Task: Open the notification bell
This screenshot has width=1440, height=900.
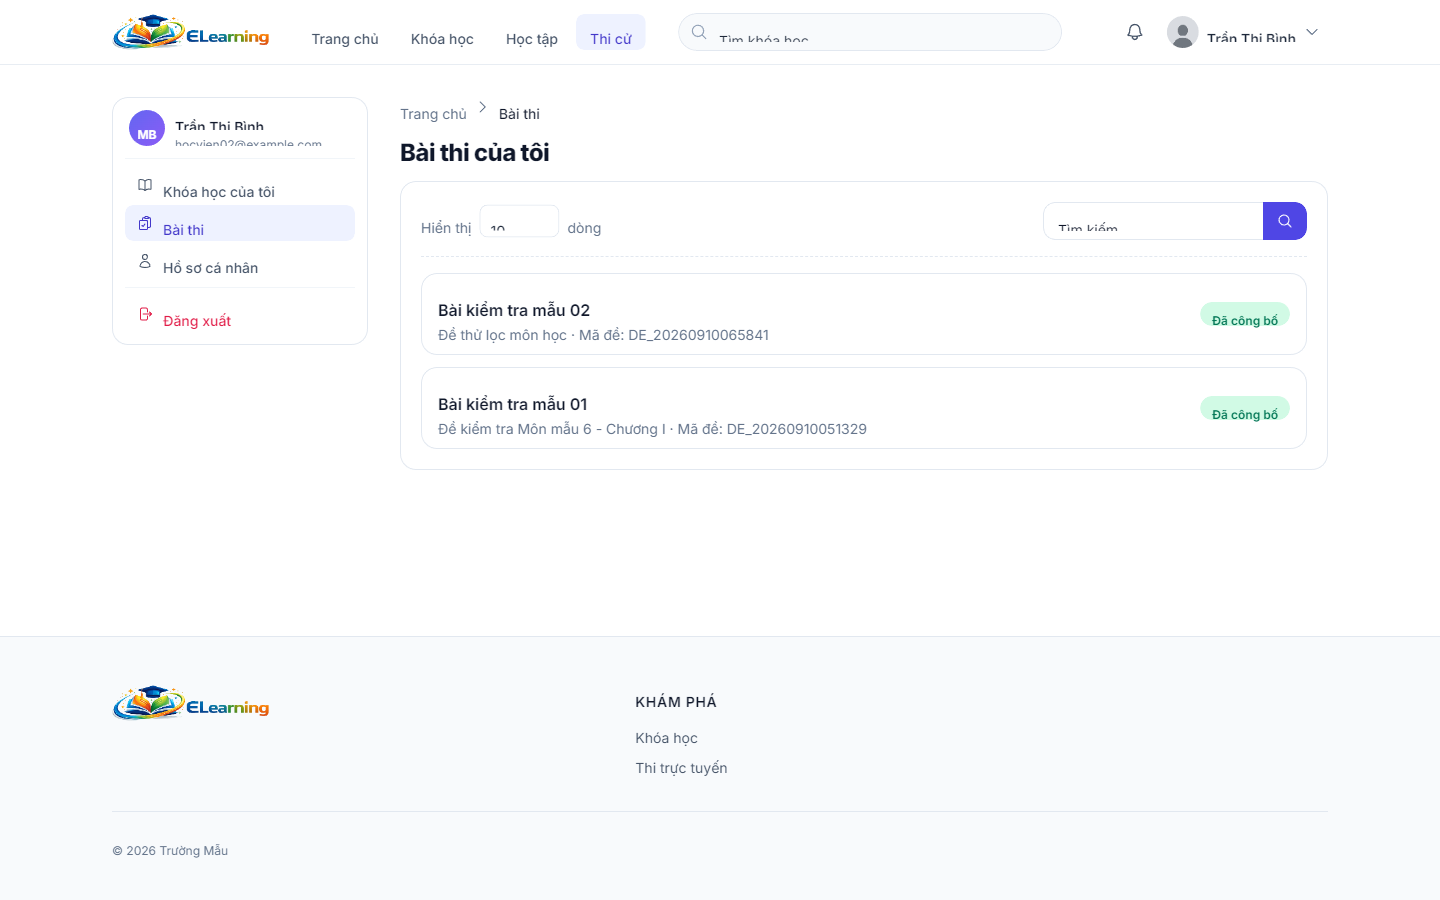Action: [x=1135, y=32]
